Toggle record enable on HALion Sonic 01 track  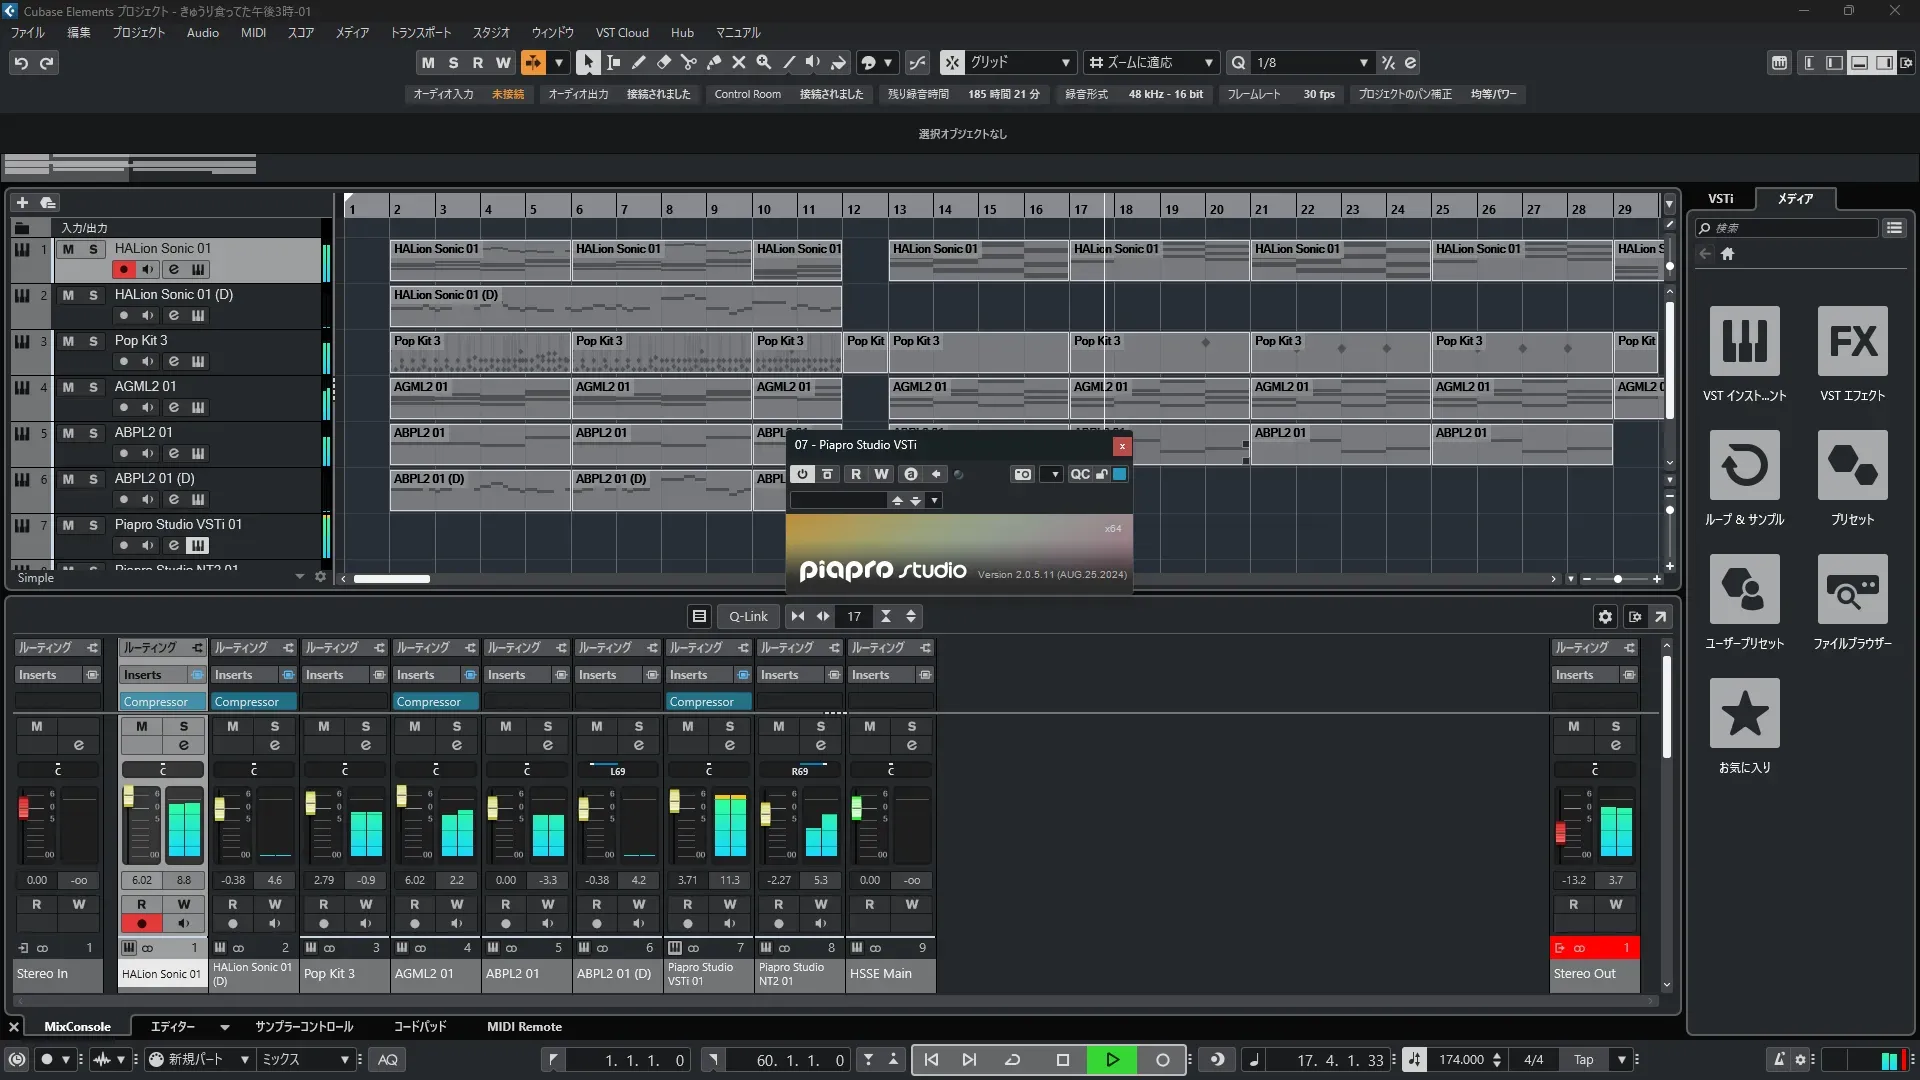click(x=123, y=269)
